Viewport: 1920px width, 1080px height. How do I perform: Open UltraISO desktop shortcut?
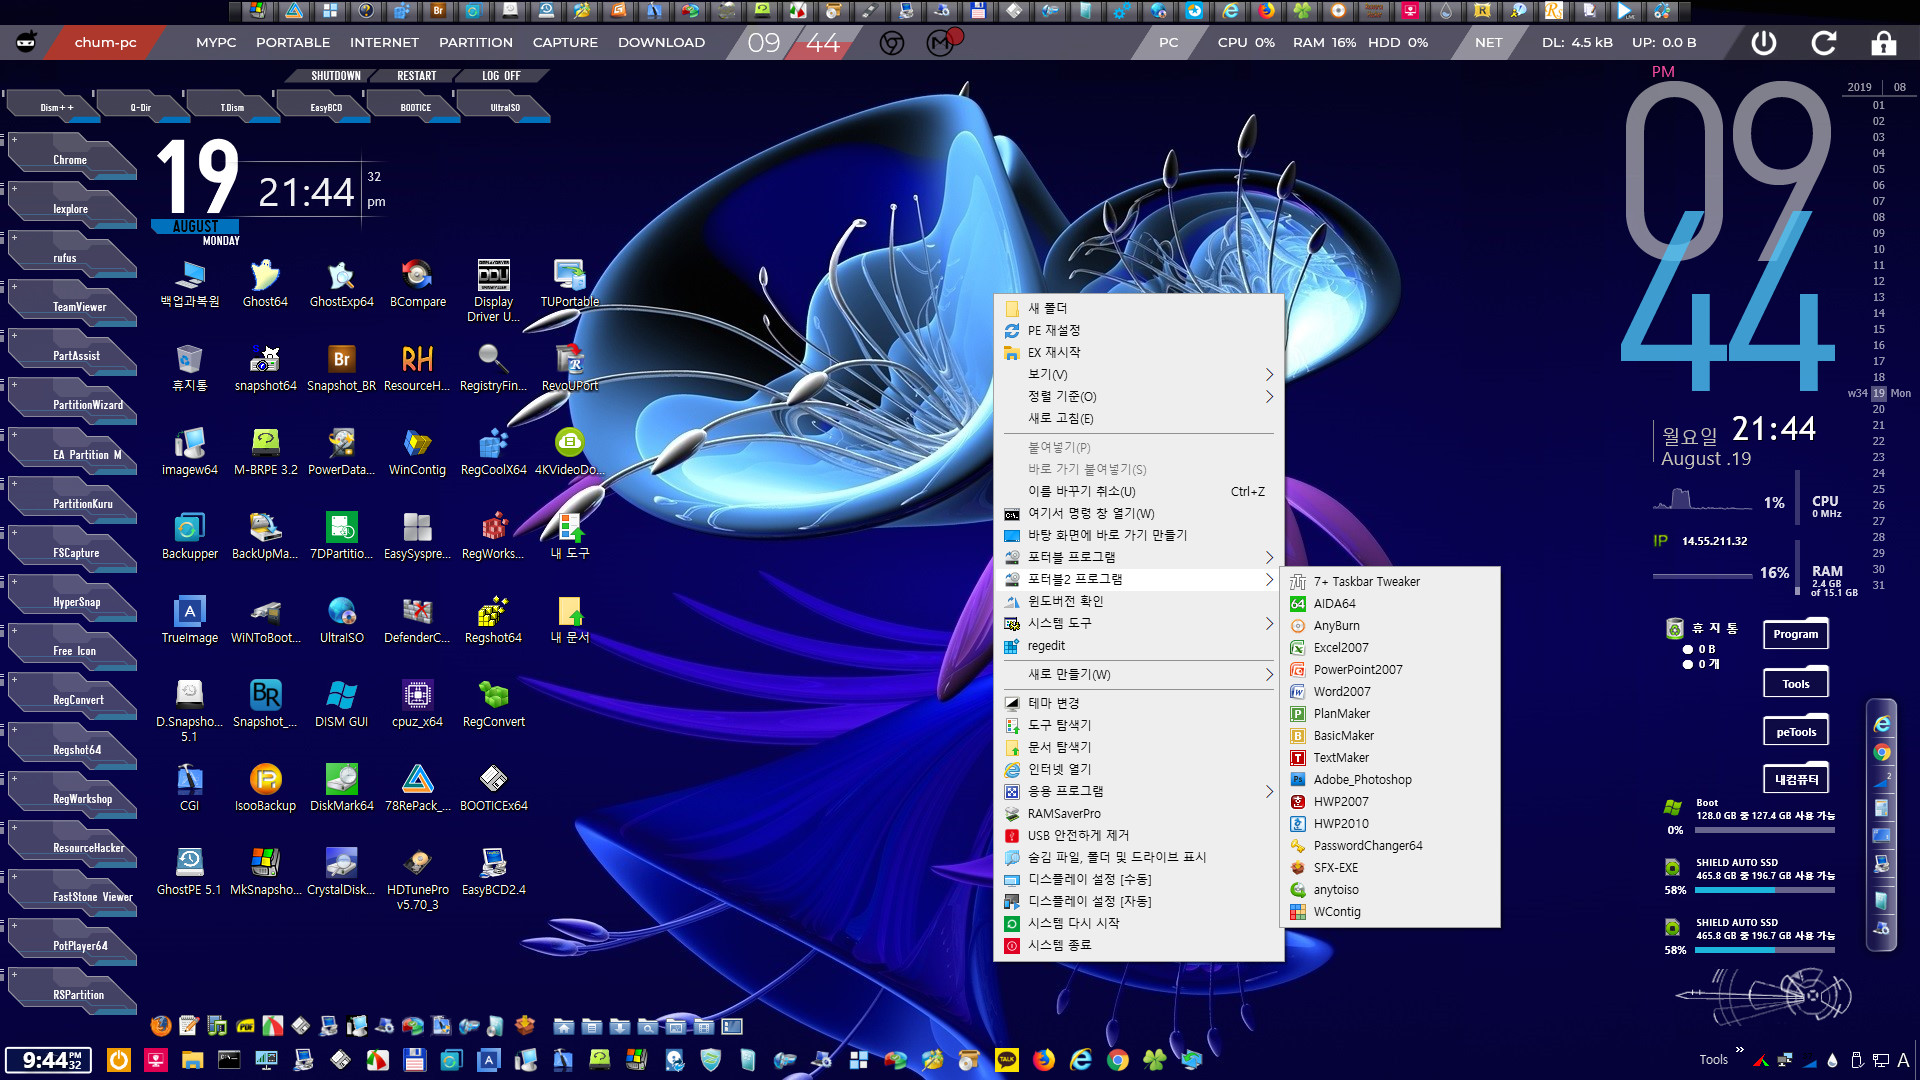coord(341,619)
